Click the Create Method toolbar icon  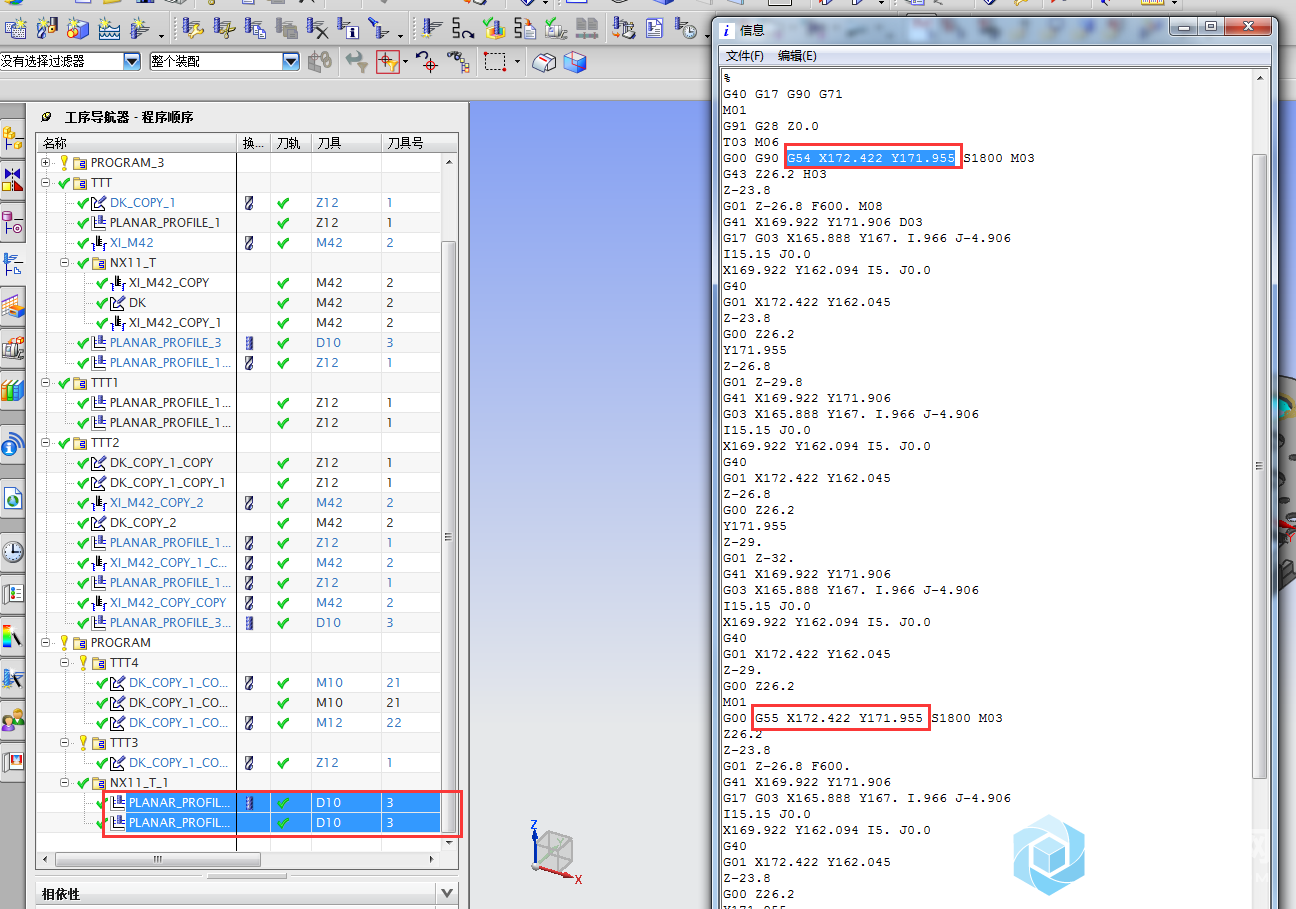pos(109,28)
